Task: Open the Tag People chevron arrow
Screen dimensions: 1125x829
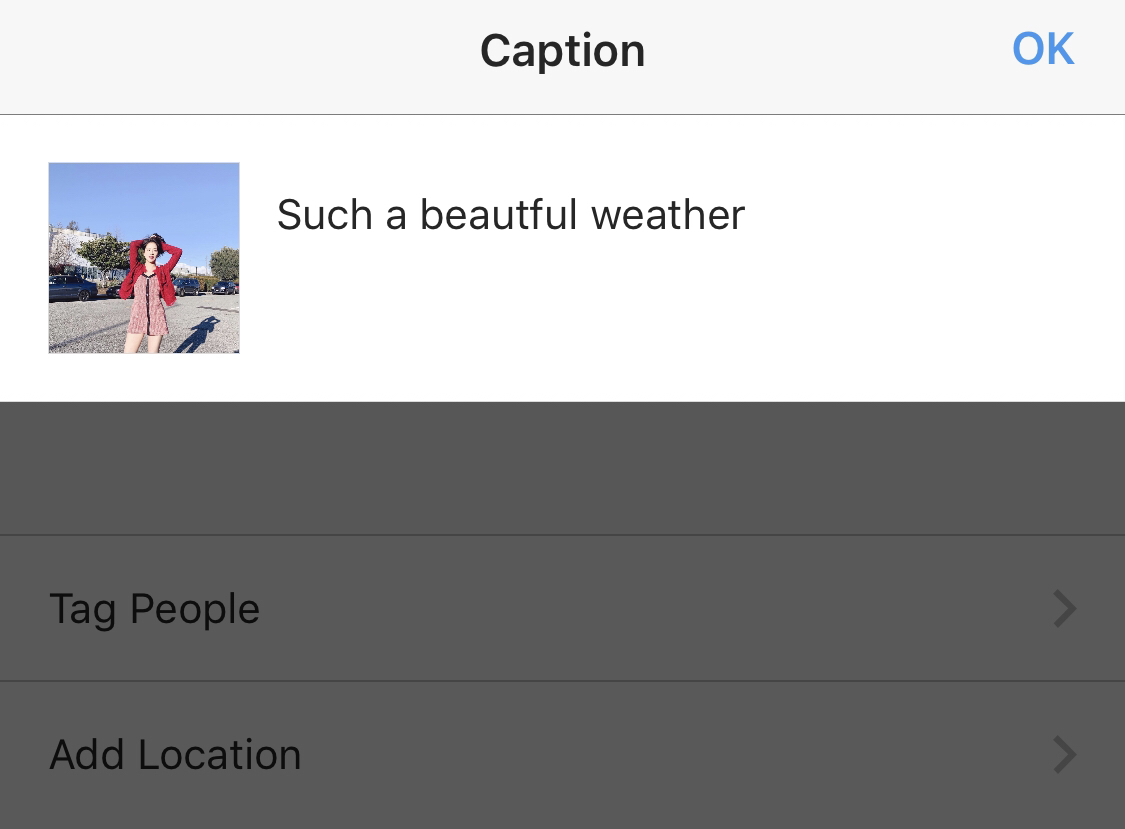Action: 1065,609
